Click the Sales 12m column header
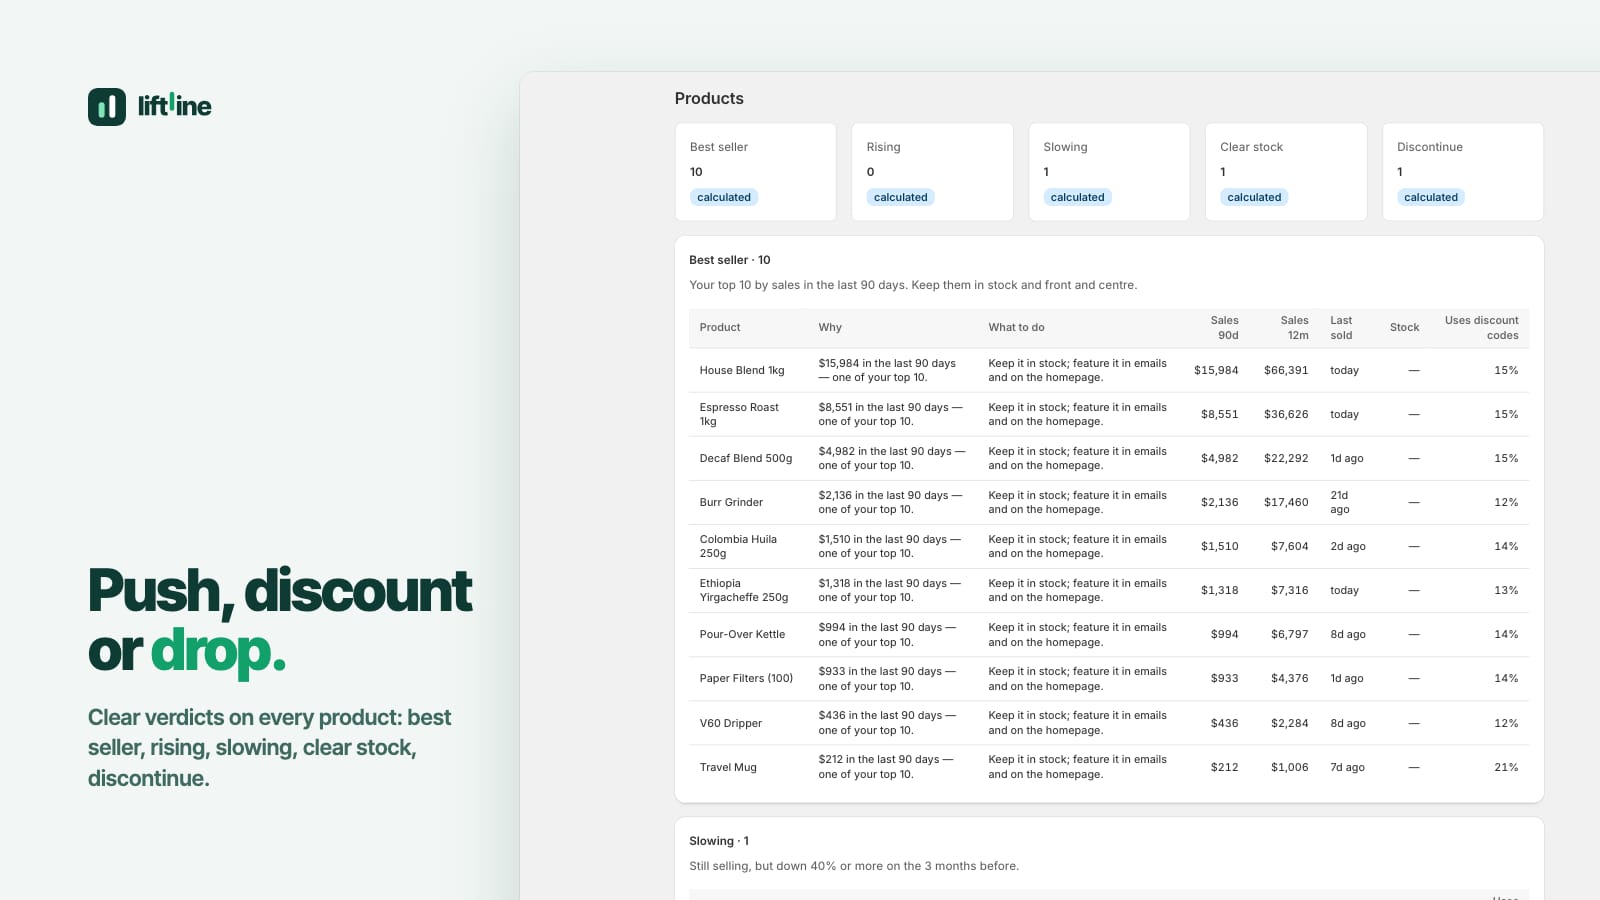The image size is (1600, 900). 1294,328
